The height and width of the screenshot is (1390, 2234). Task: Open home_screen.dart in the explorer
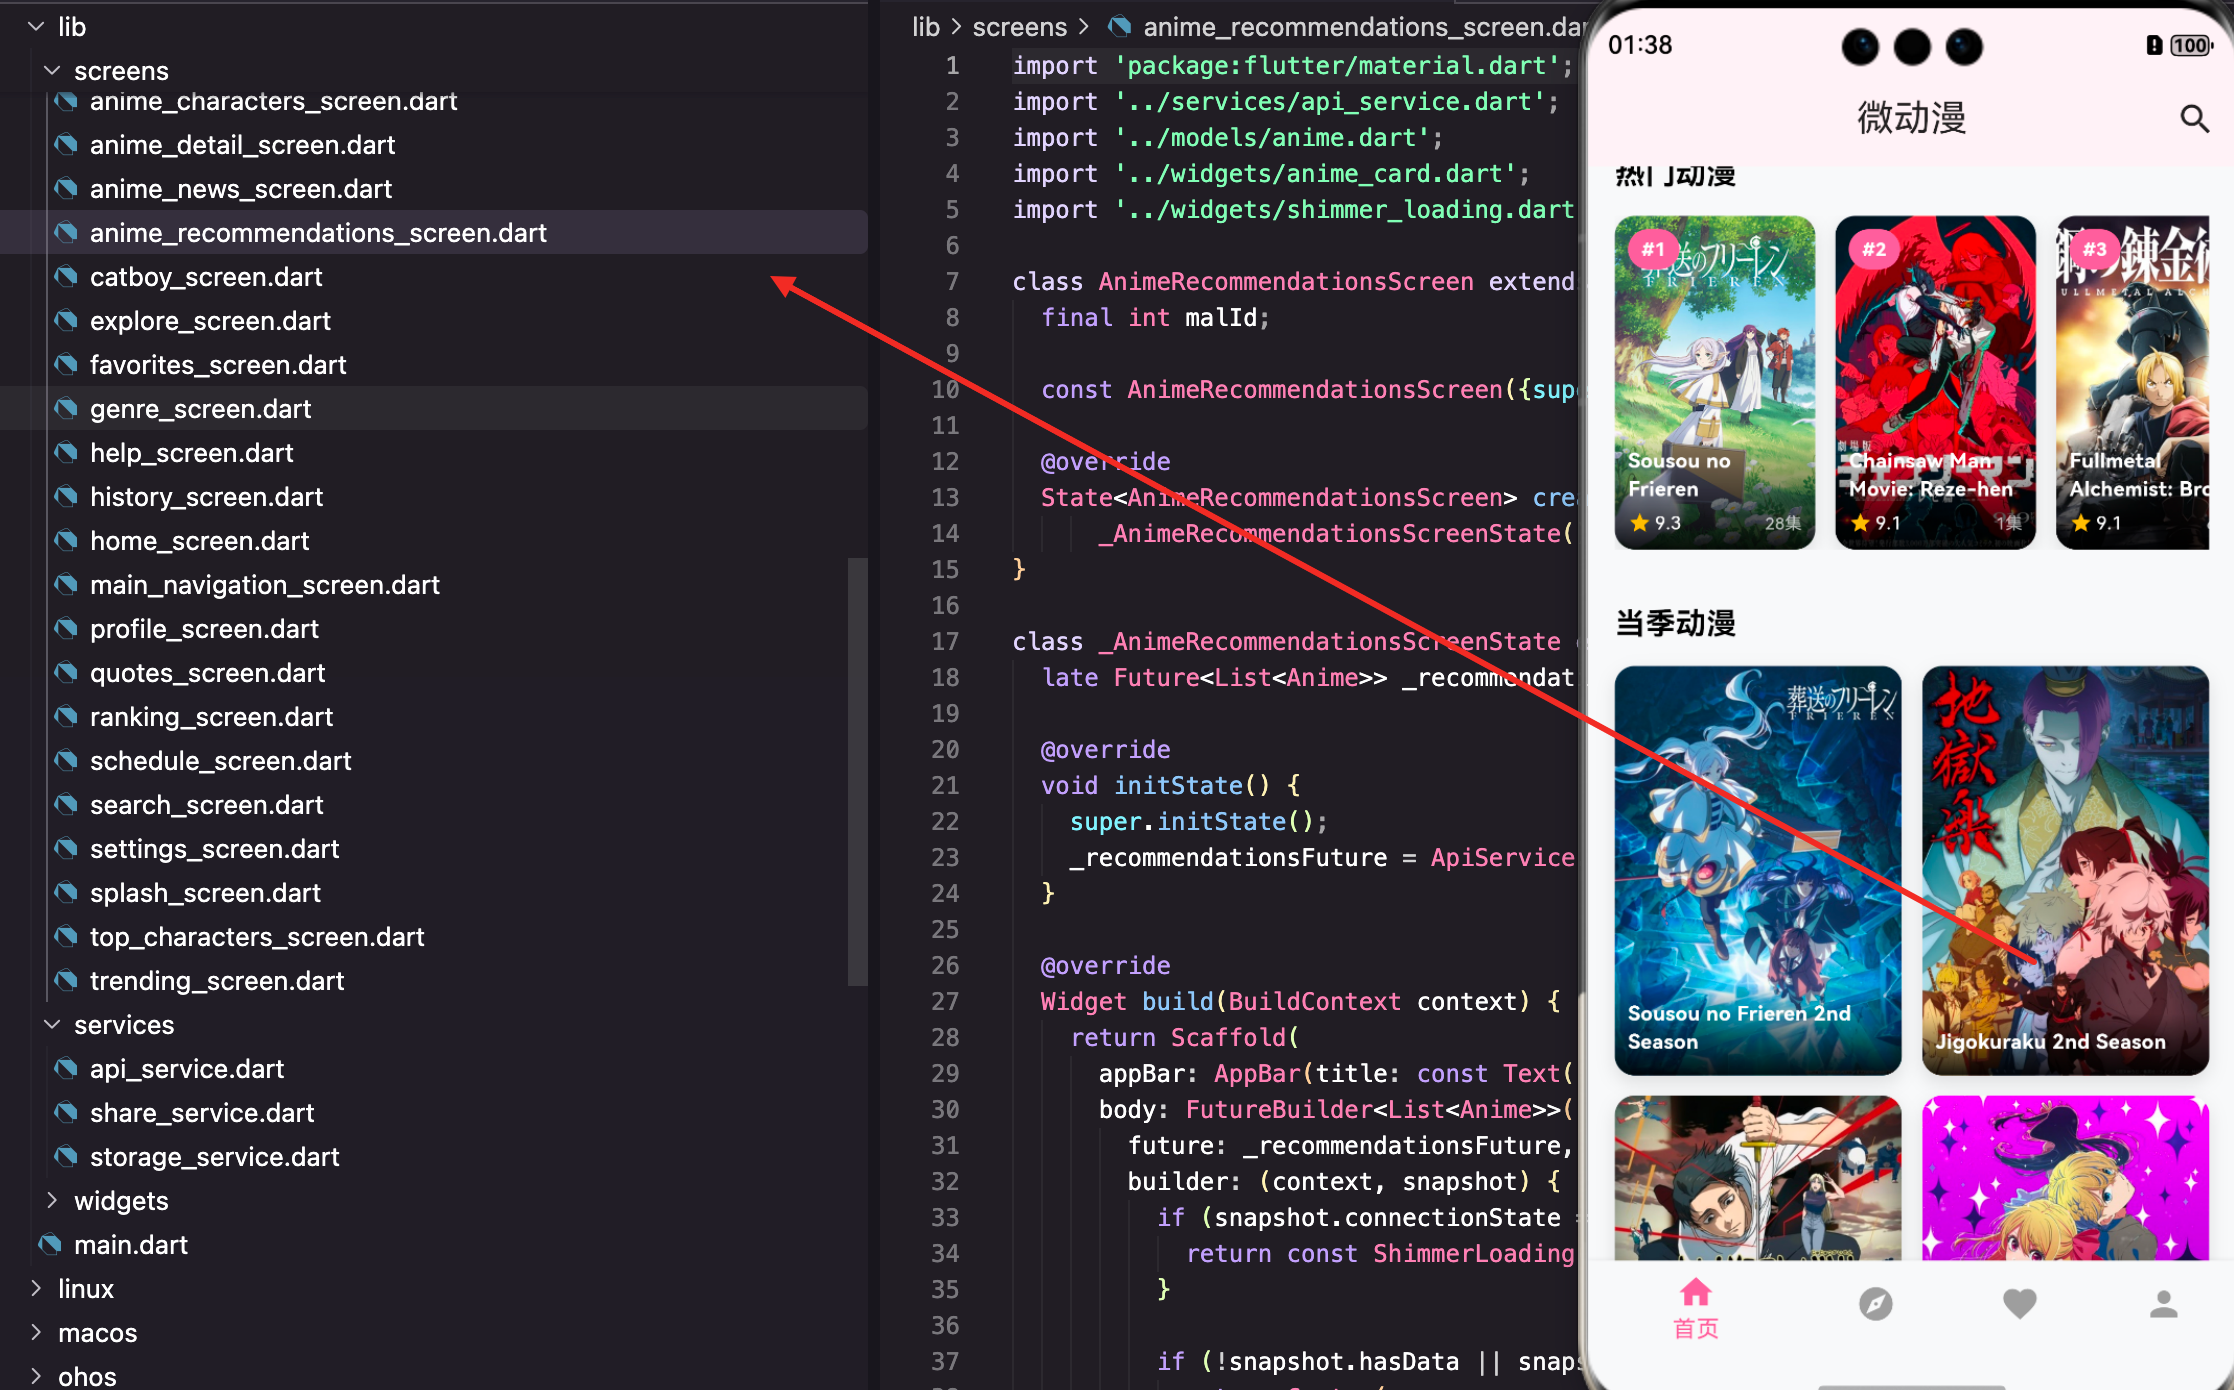tap(199, 541)
